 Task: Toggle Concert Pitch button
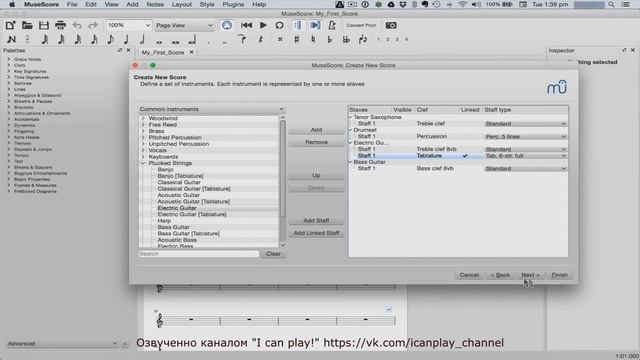pyautogui.click(x=361, y=25)
